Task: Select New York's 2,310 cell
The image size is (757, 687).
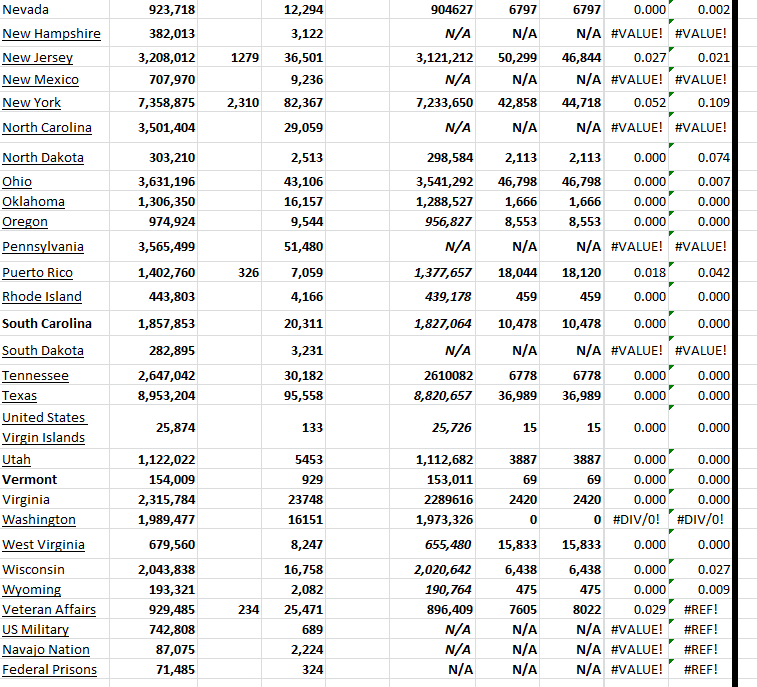Action: click(x=229, y=103)
